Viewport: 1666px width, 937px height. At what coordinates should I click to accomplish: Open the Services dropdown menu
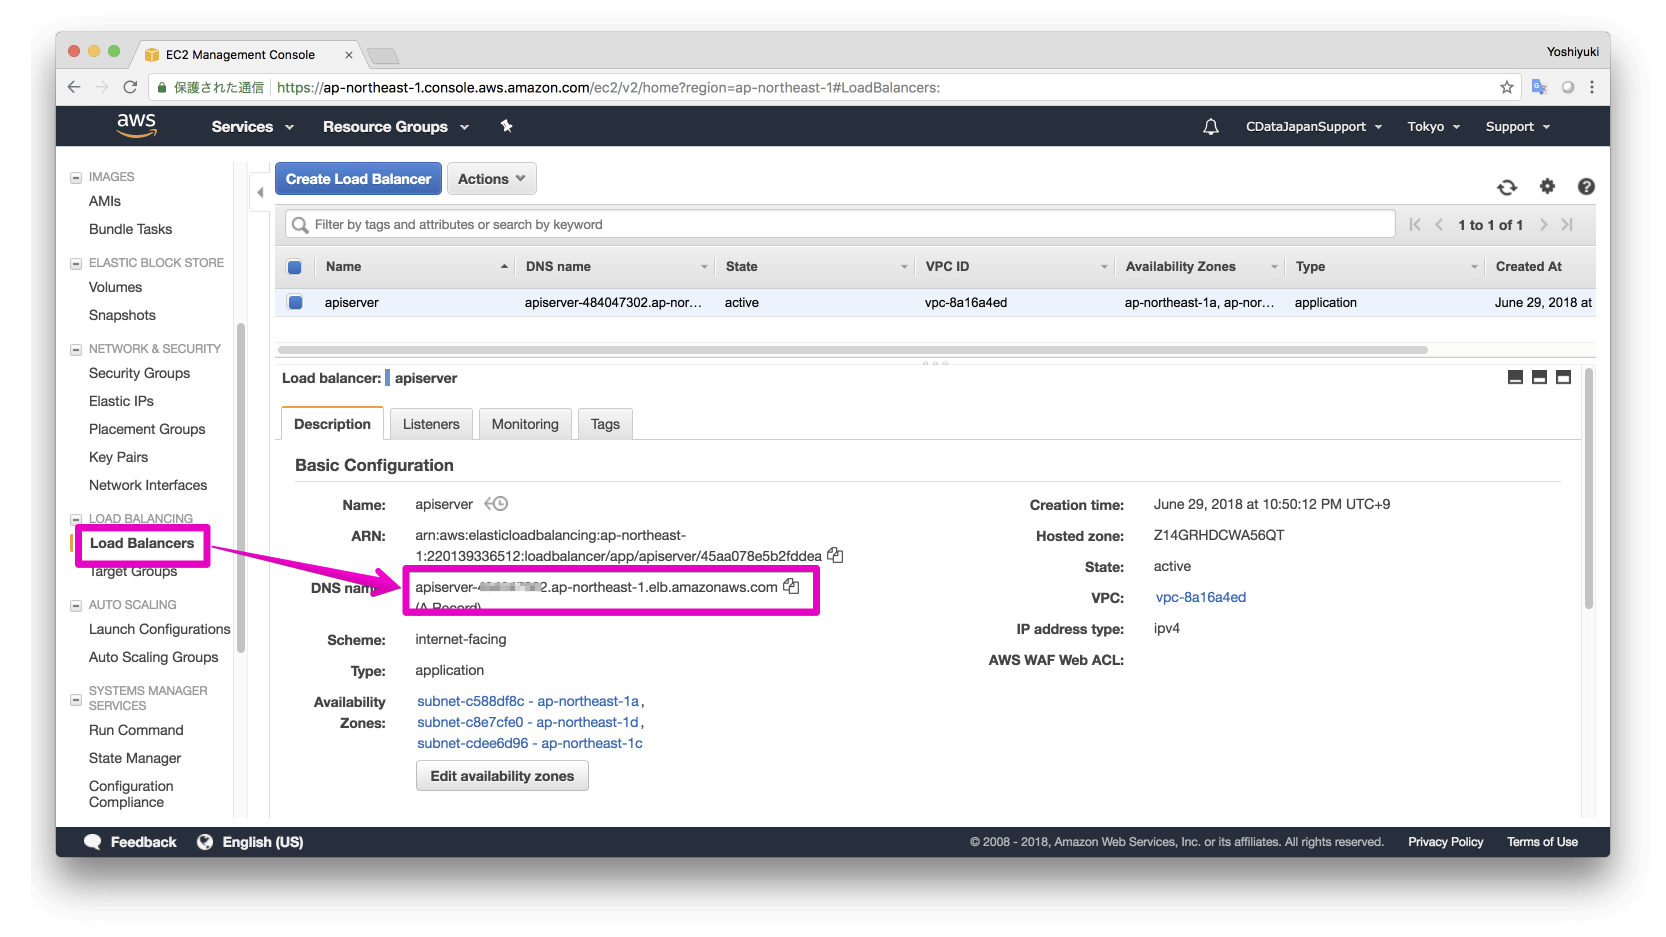(252, 127)
